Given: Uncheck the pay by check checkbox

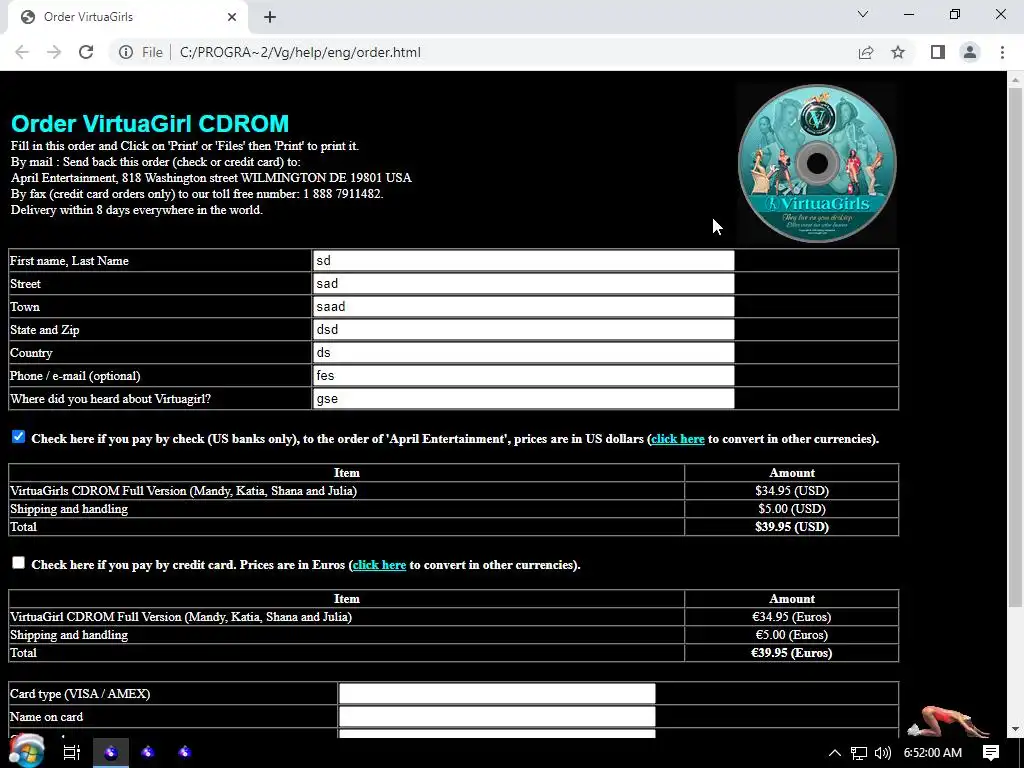Looking at the screenshot, I should click(x=18, y=437).
